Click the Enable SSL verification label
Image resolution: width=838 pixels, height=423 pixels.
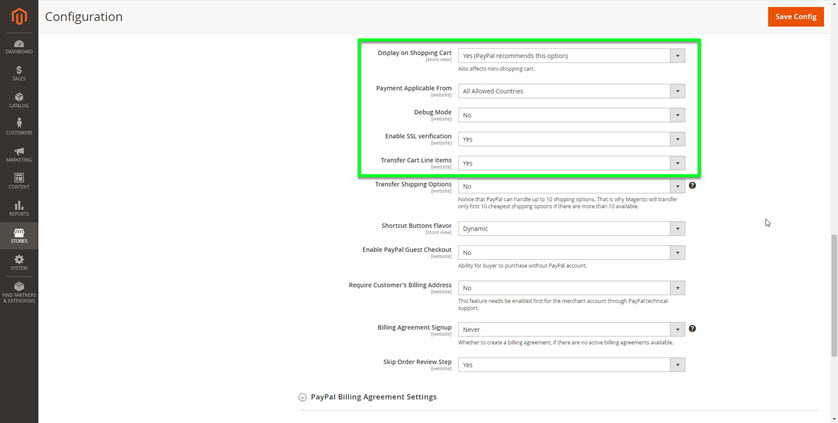[418, 136]
